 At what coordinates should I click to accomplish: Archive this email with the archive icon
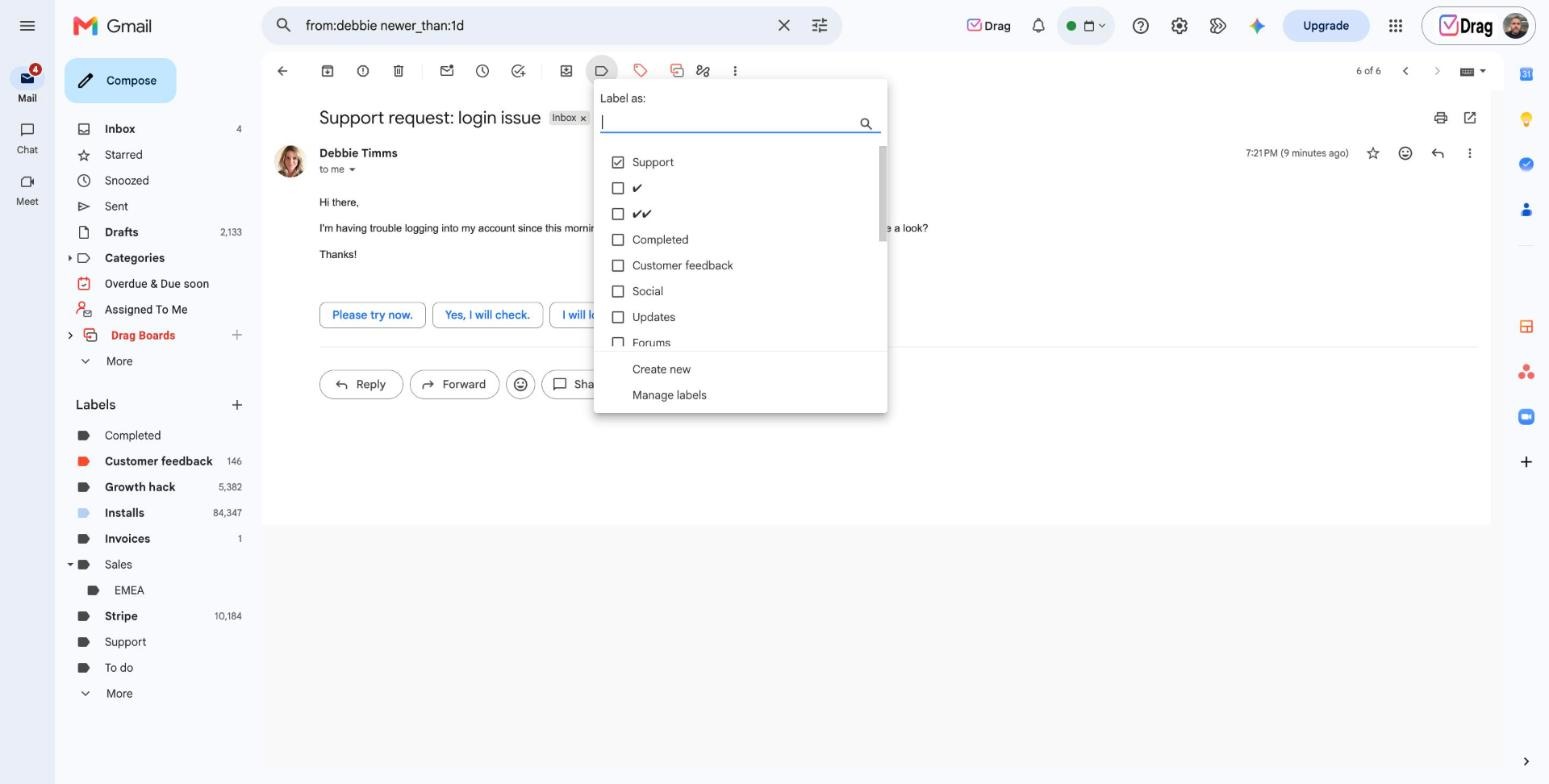tap(327, 71)
